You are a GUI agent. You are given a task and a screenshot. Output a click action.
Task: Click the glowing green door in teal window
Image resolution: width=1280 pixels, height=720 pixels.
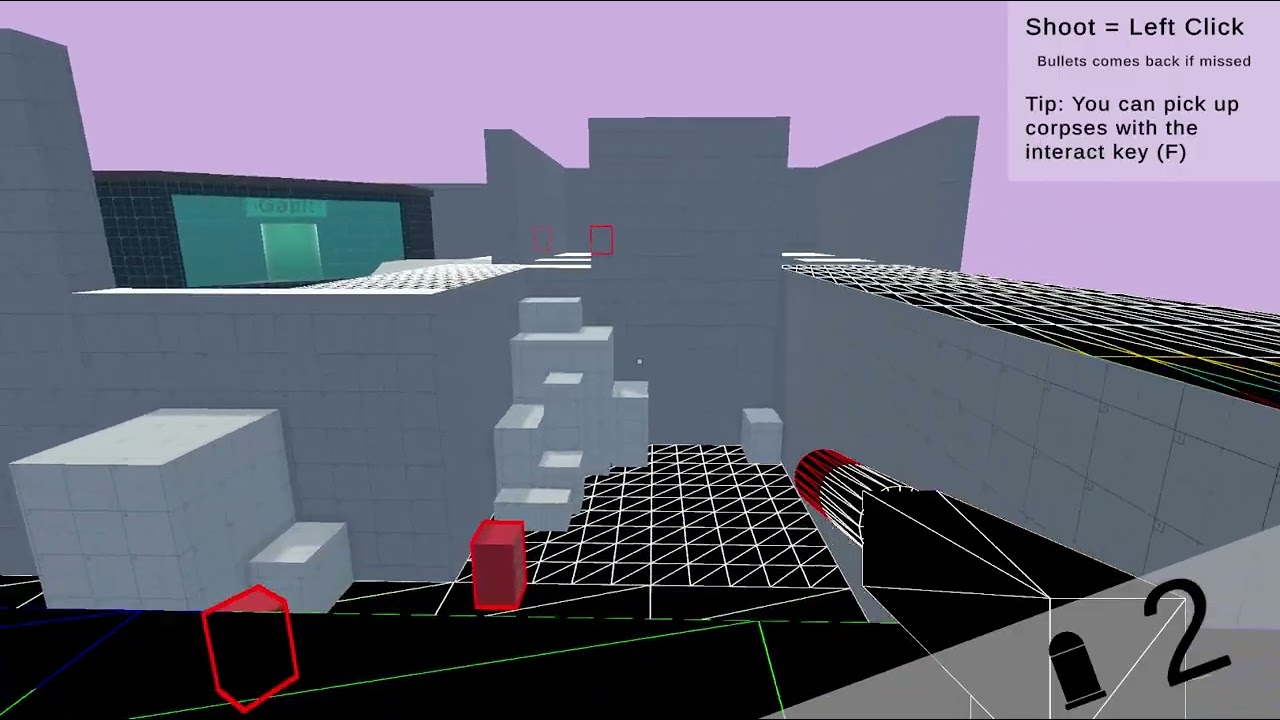pos(291,249)
